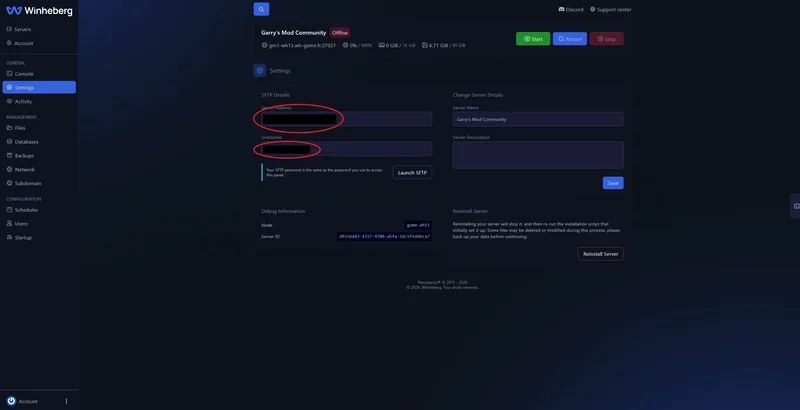Open the search button at top
Image resolution: width=800 pixels, height=410 pixels.
[261, 9]
